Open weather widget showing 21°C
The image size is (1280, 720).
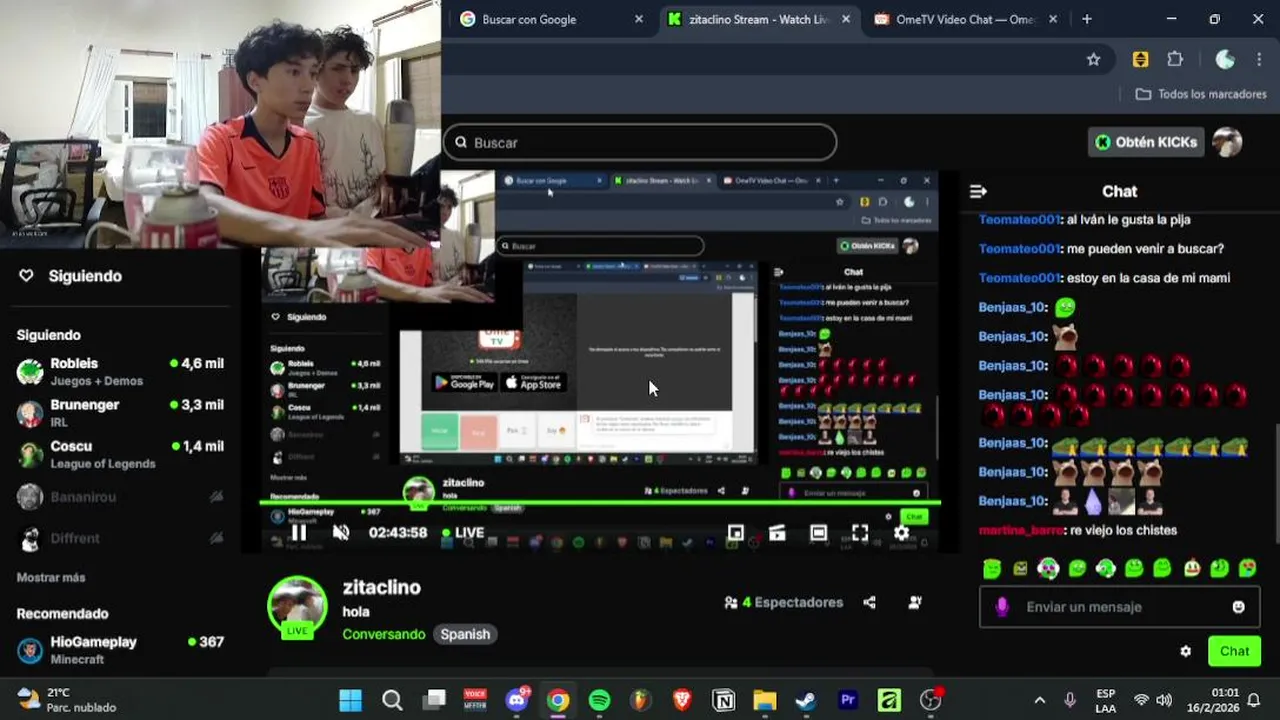click(x=66, y=700)
